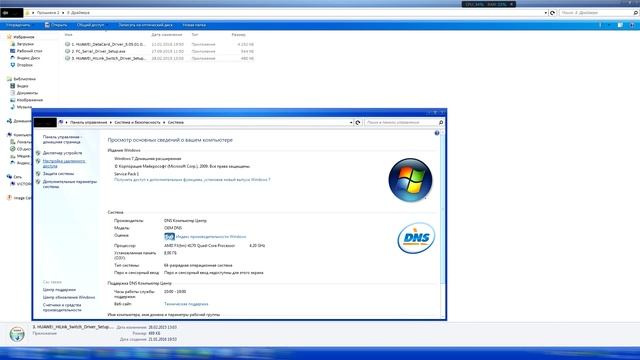The image size is (640, 360).
Task: Expand breadcrumb arrow after Панель управления
Action: click(x=111, y=122)
